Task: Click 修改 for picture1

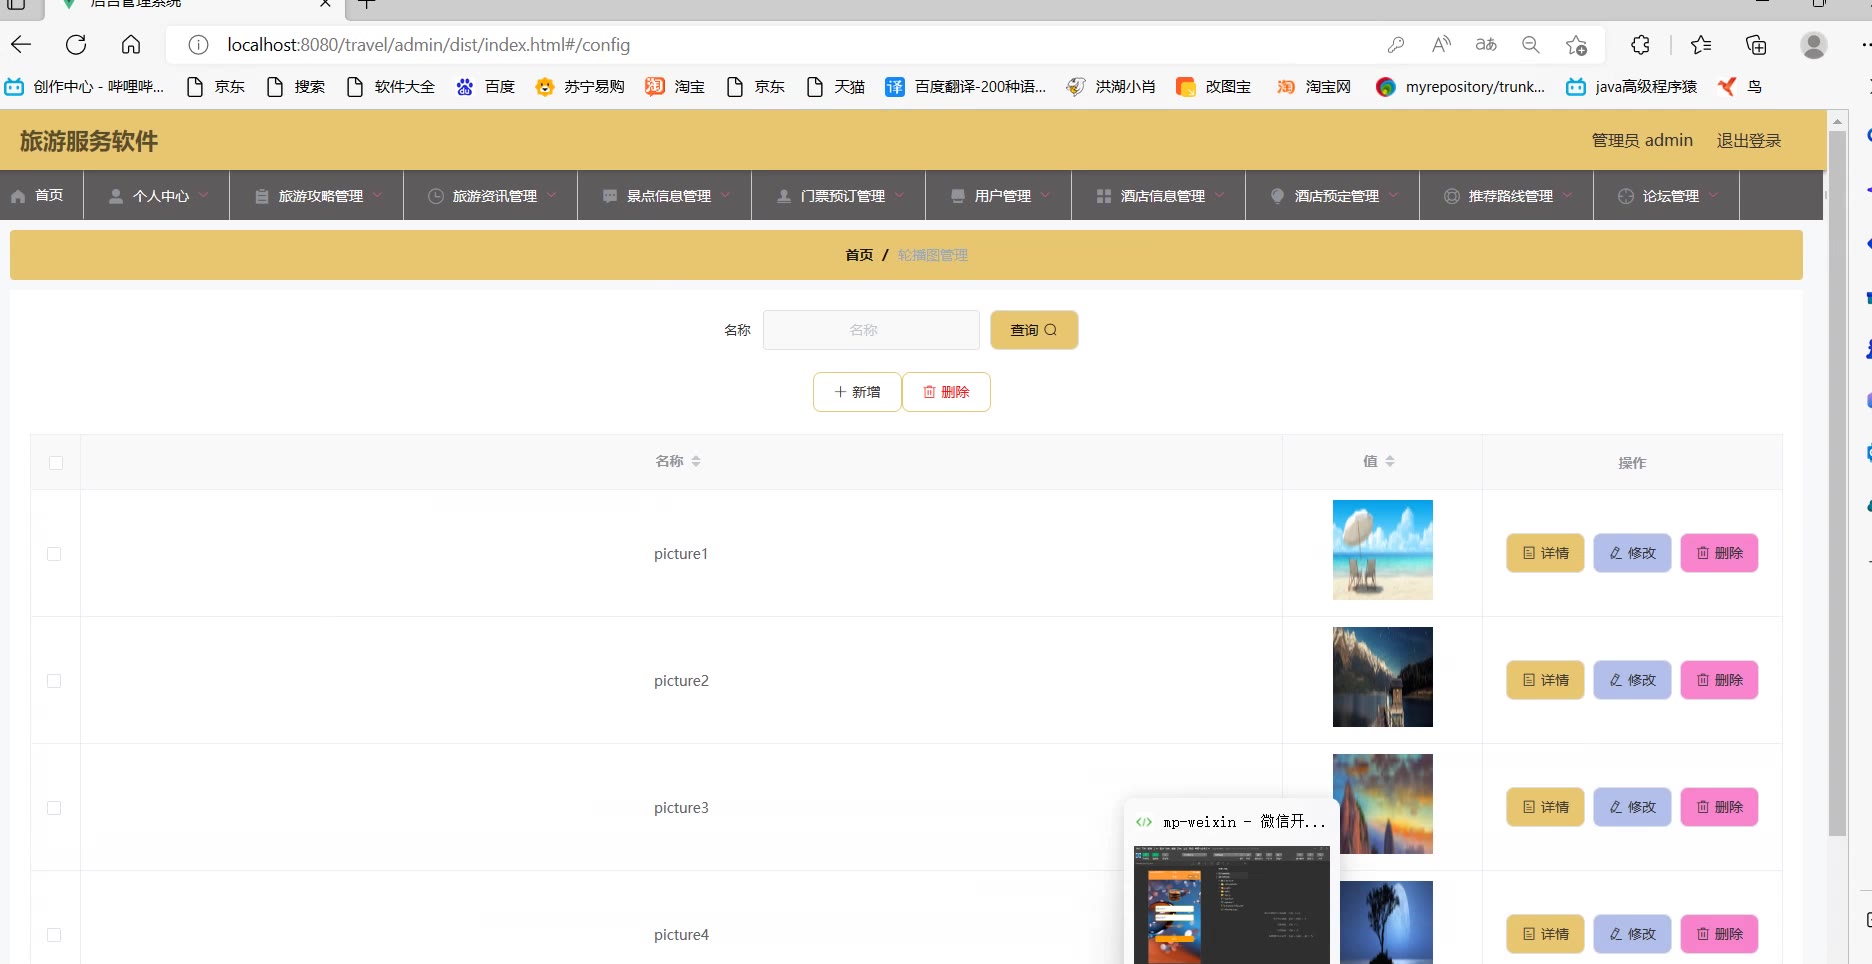Action: click(1632, 553)
